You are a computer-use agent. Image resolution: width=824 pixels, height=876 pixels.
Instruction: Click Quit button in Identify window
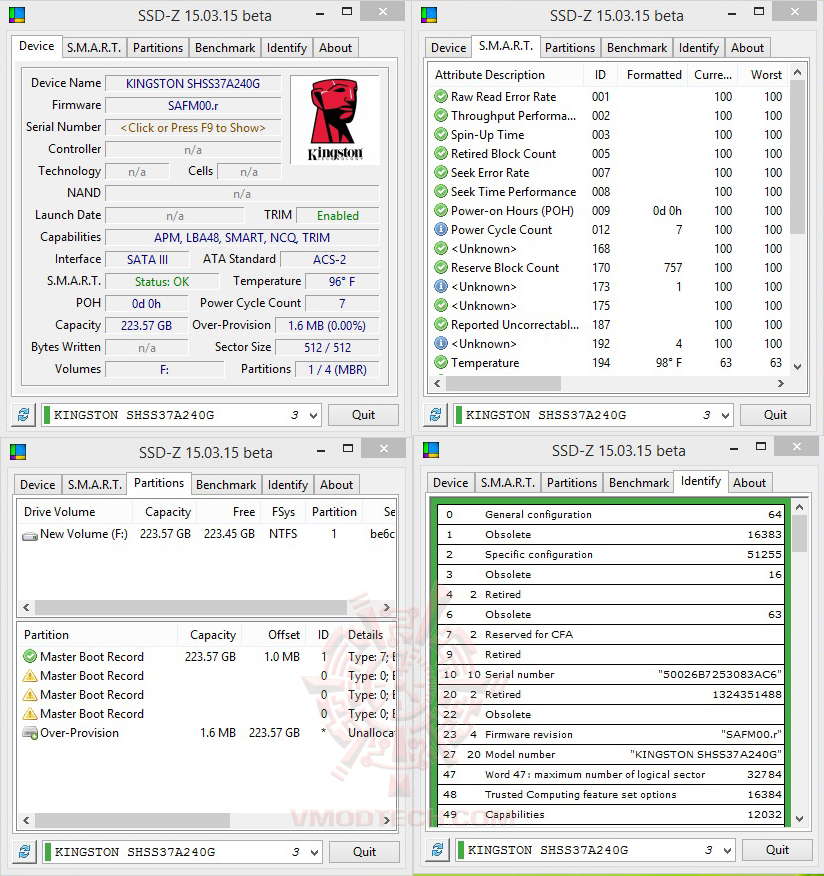pos(777,850)
